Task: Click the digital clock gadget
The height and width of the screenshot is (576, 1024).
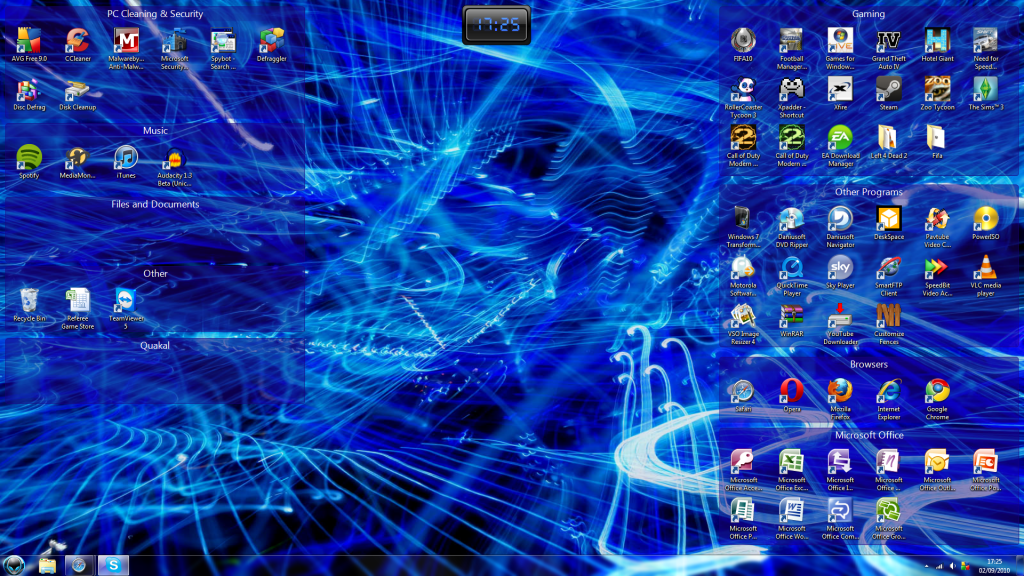Action: point(497,24)
